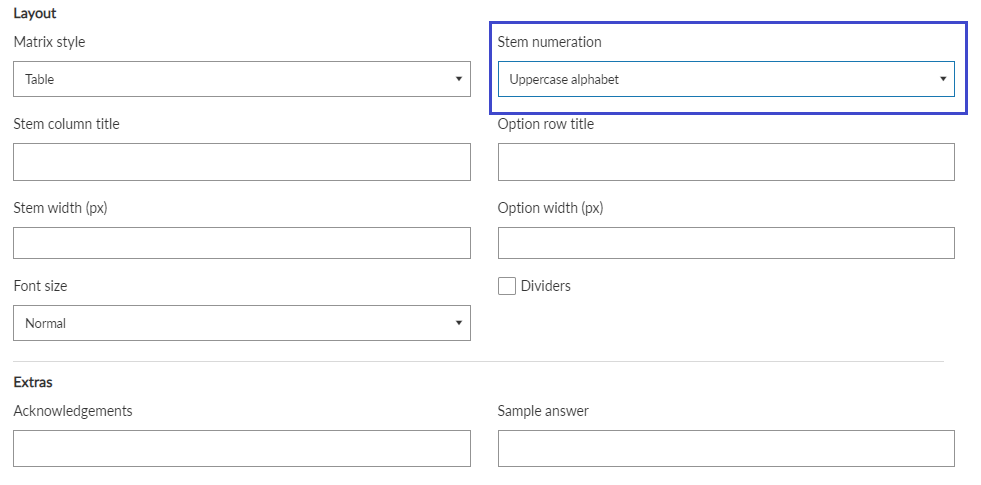Click the Option width (px) input
The height and width of the screenshot is (485, 981).
click(x=726, y=243)
